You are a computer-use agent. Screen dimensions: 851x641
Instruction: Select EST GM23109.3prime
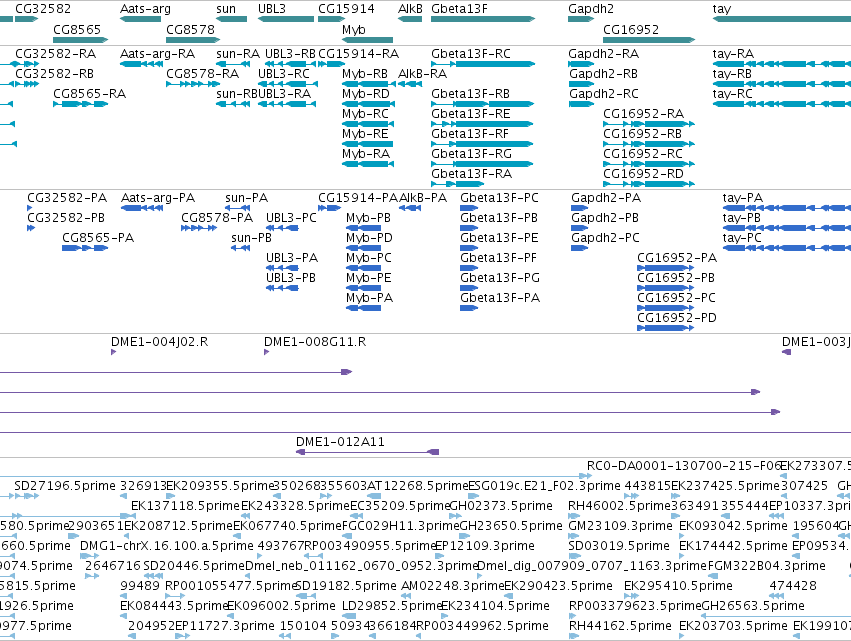pos(619,526)
